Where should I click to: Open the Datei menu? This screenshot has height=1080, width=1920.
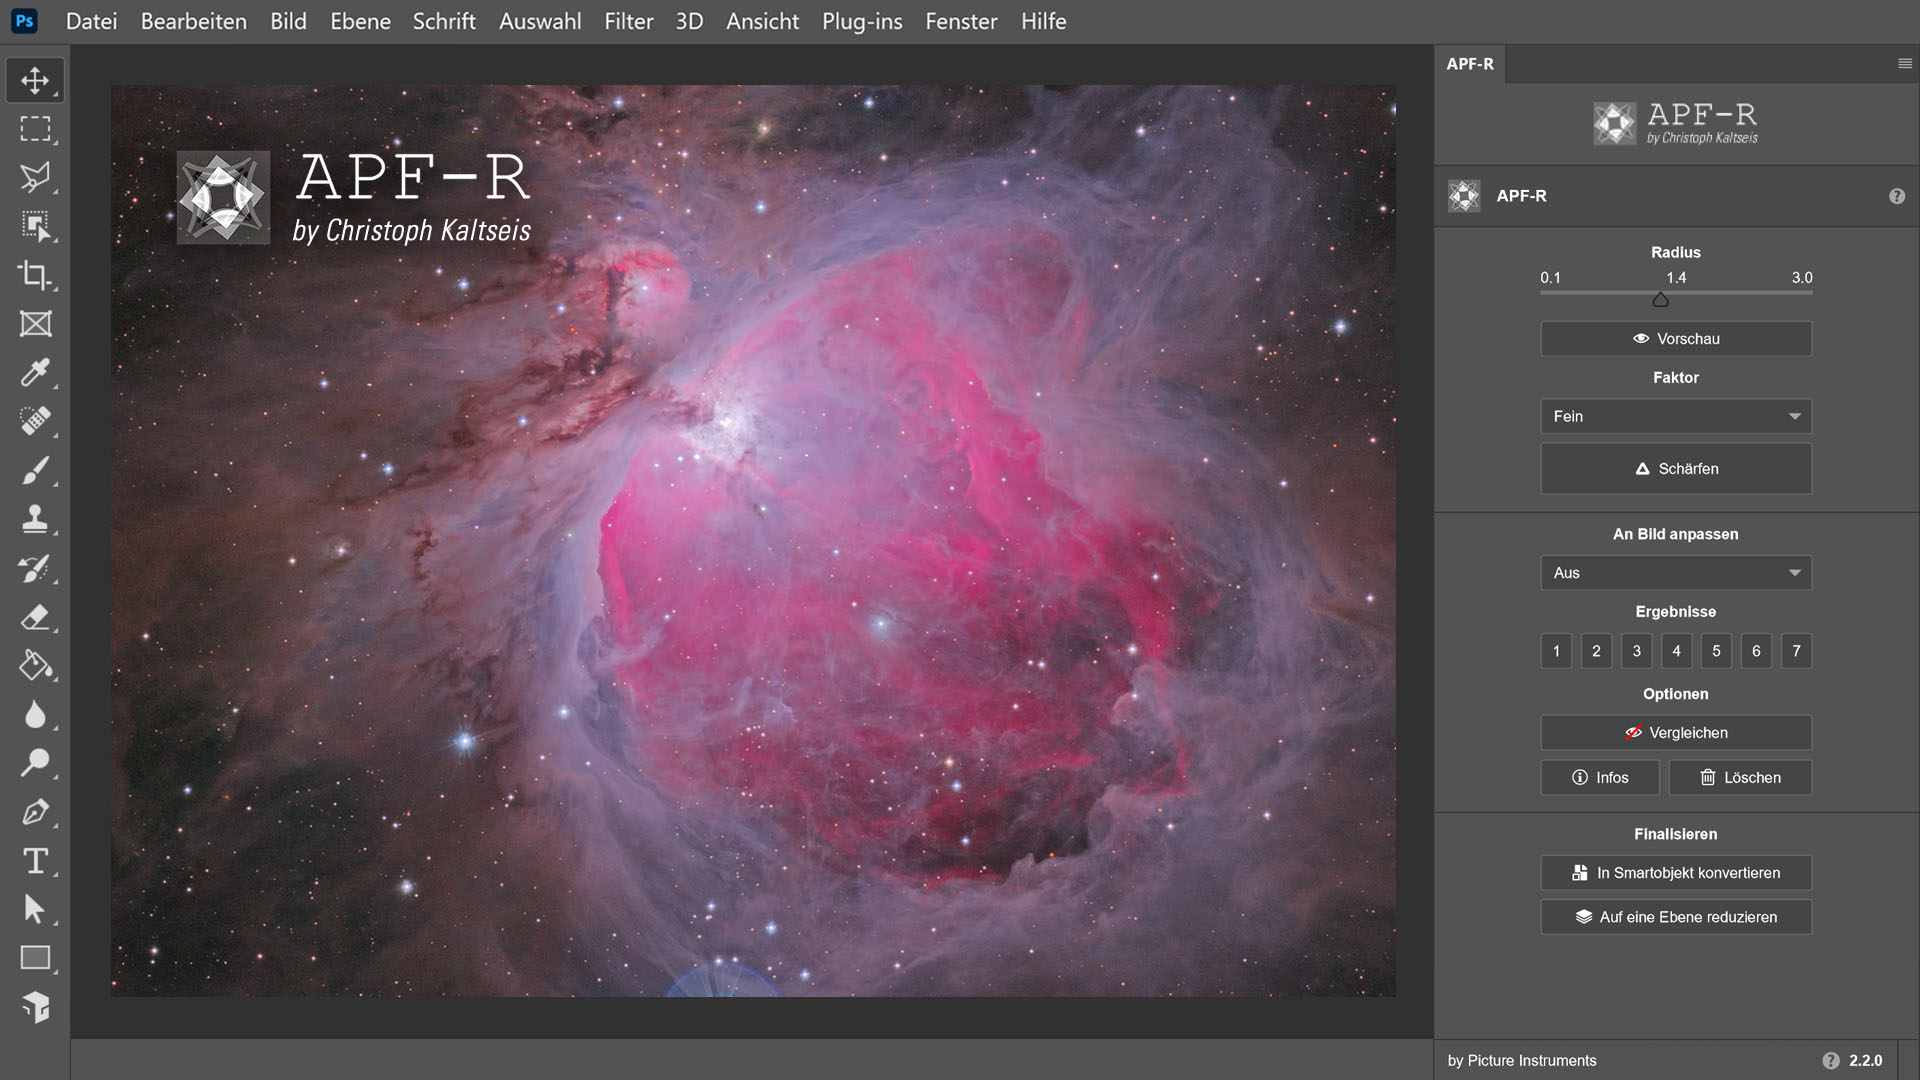coord(92,21)
